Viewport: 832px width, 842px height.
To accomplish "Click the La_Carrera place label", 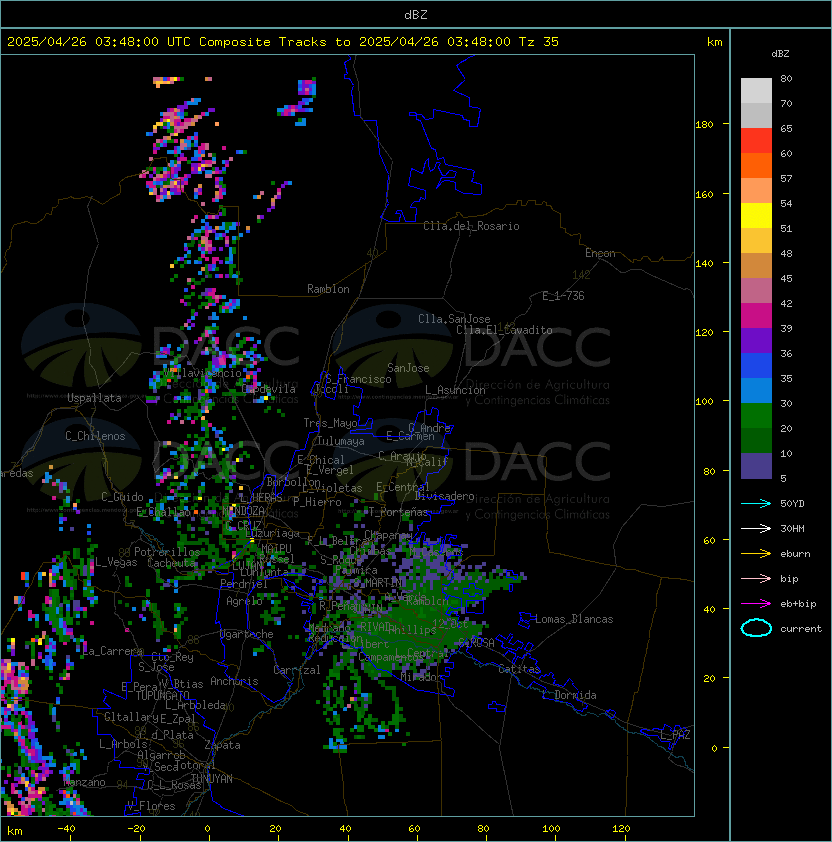I will (x=113, y=651).
